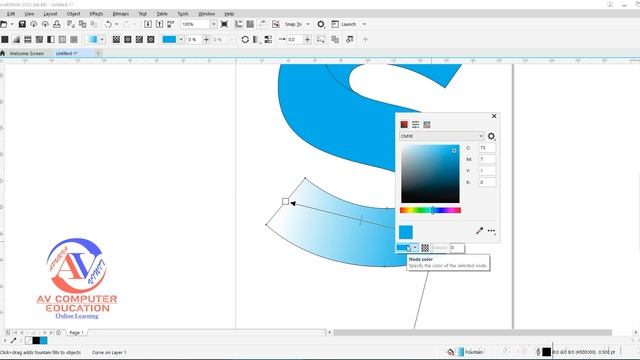Image resolution: width=640 pixels, height=360 pixels.
Task: Click the Publish to PDF icon
Action: [171, 24]
